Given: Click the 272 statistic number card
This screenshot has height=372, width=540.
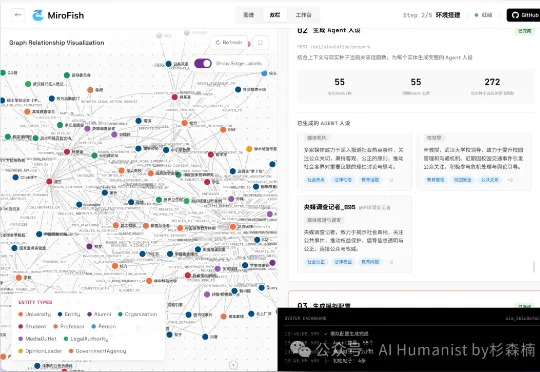Looking at the screenshot, I should click(492, 86).
